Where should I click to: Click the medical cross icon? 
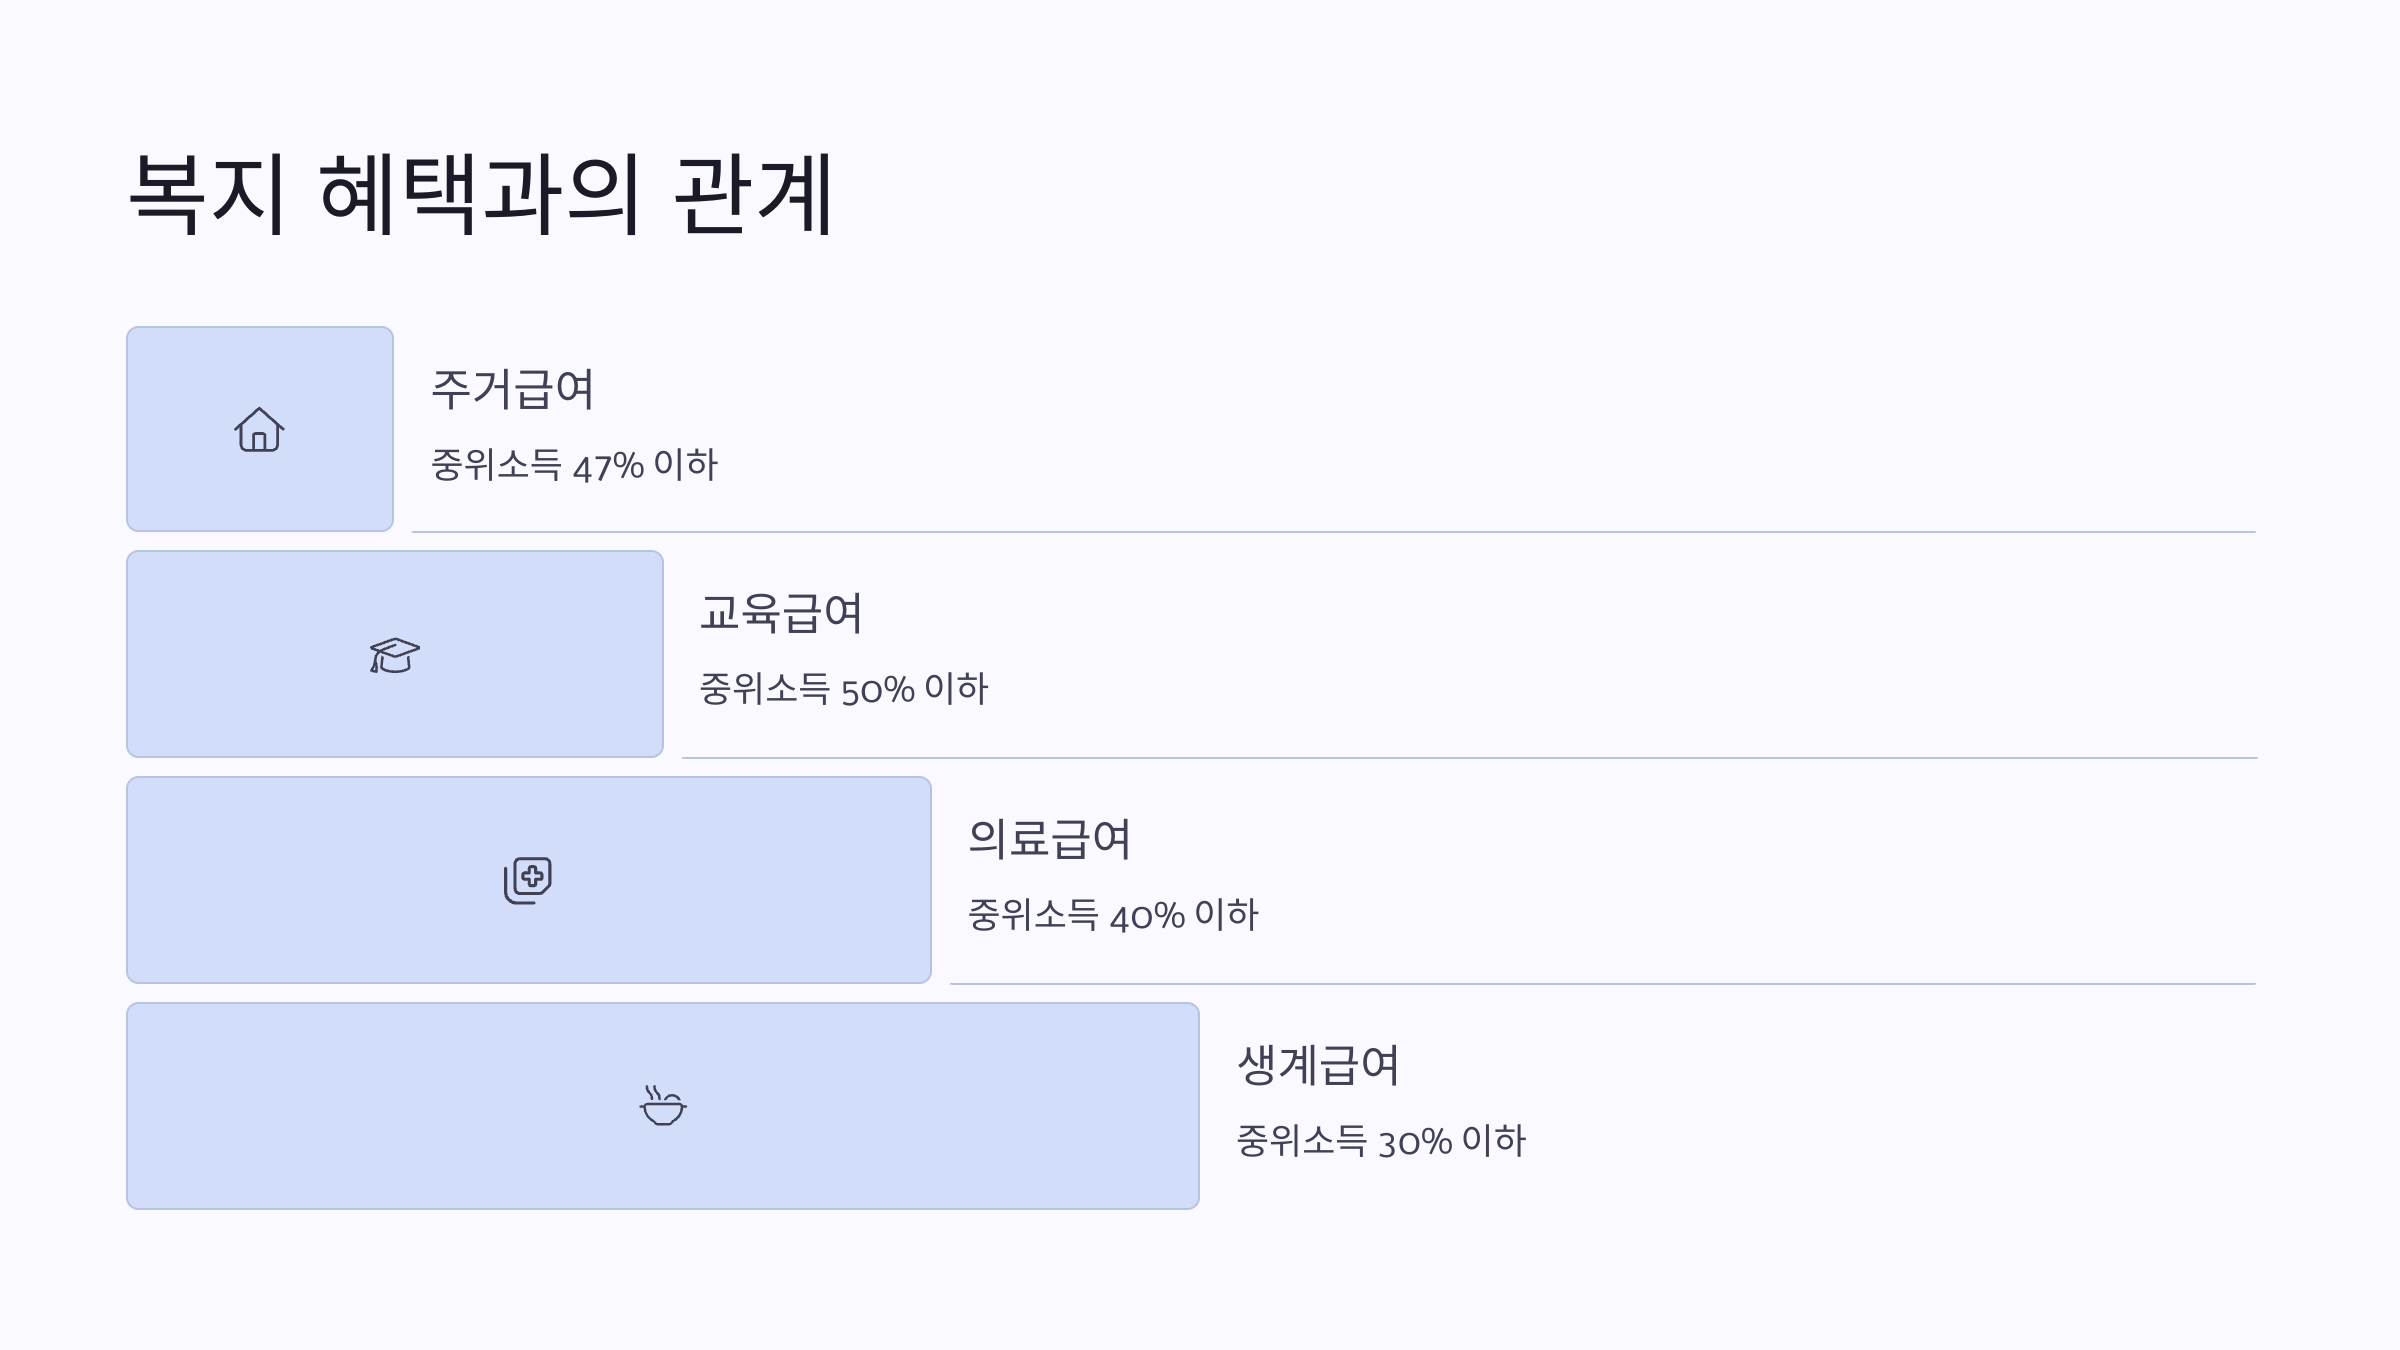pyautogui.click(x=528, y=880)
